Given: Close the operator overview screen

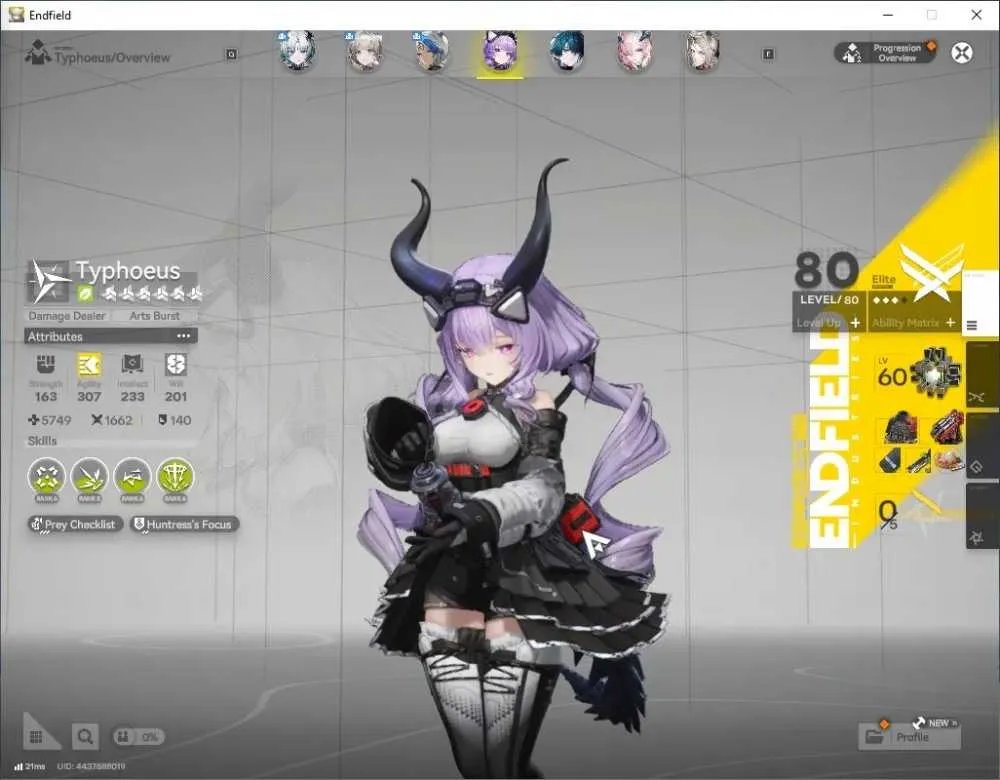Looking at the screenshot, I should click(x=962, y=52).
